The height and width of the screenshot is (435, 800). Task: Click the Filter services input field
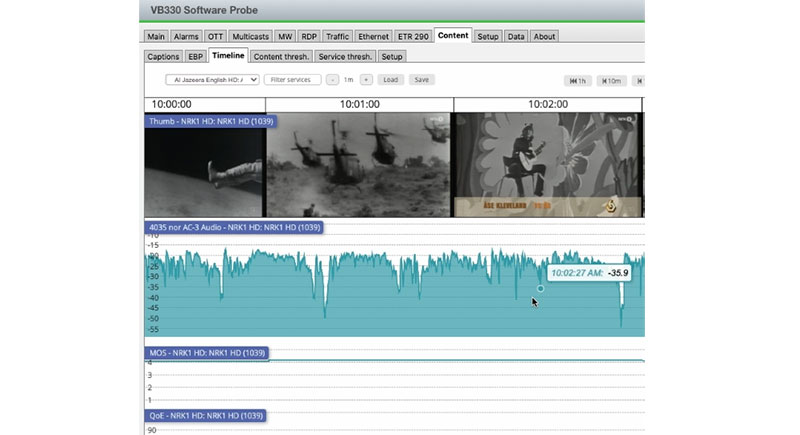click(x=293, y=79)
